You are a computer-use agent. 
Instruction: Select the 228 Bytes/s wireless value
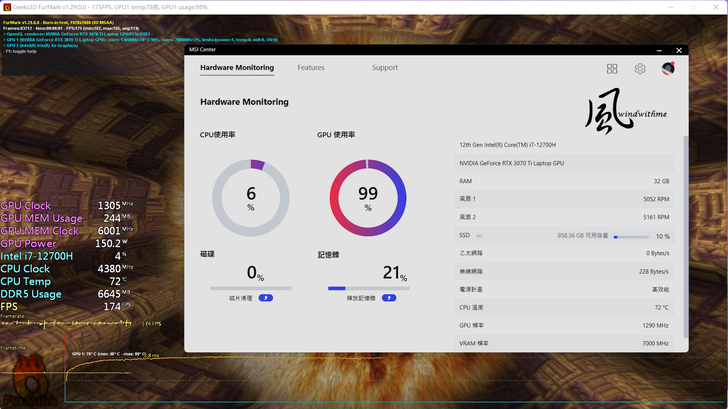[x=654, y=272]
